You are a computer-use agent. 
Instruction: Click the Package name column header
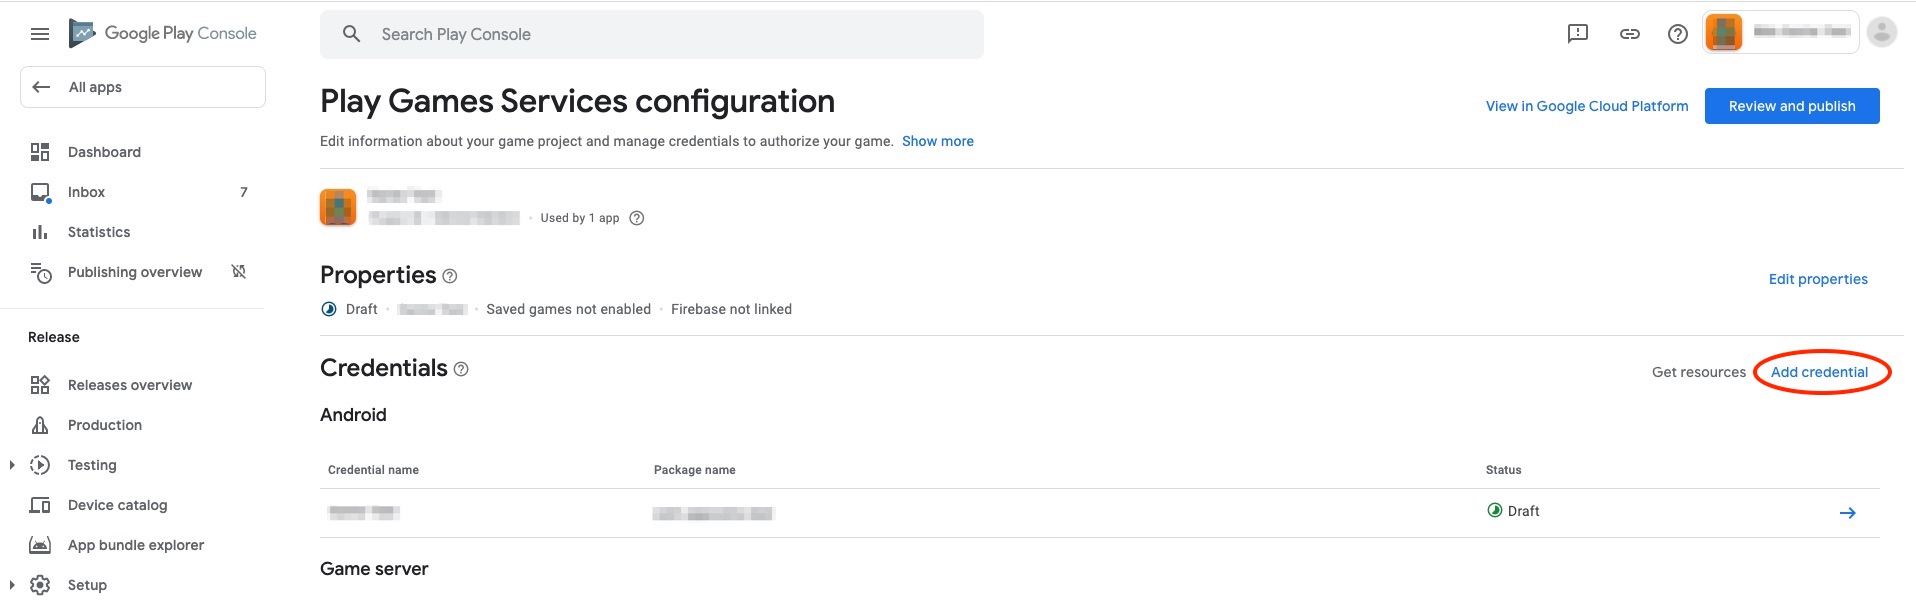coord(695,470)
